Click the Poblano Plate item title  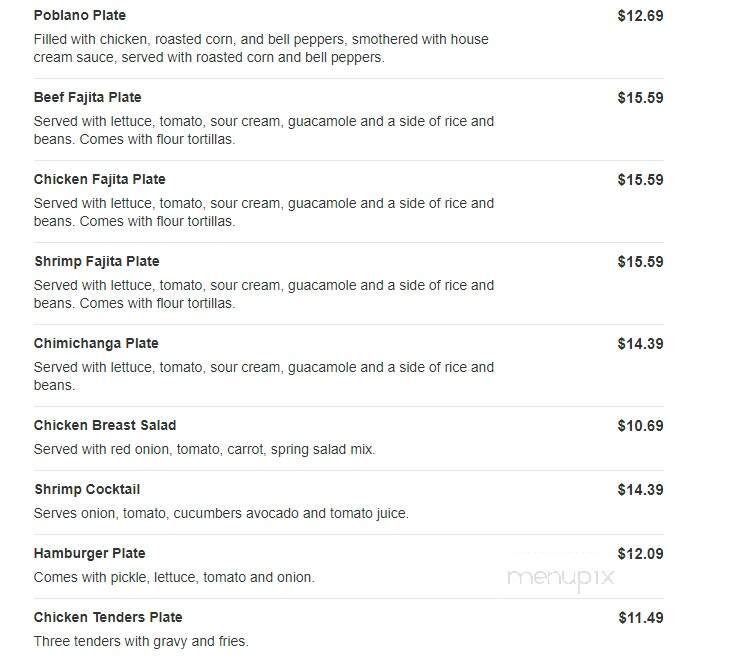[80, 15]
